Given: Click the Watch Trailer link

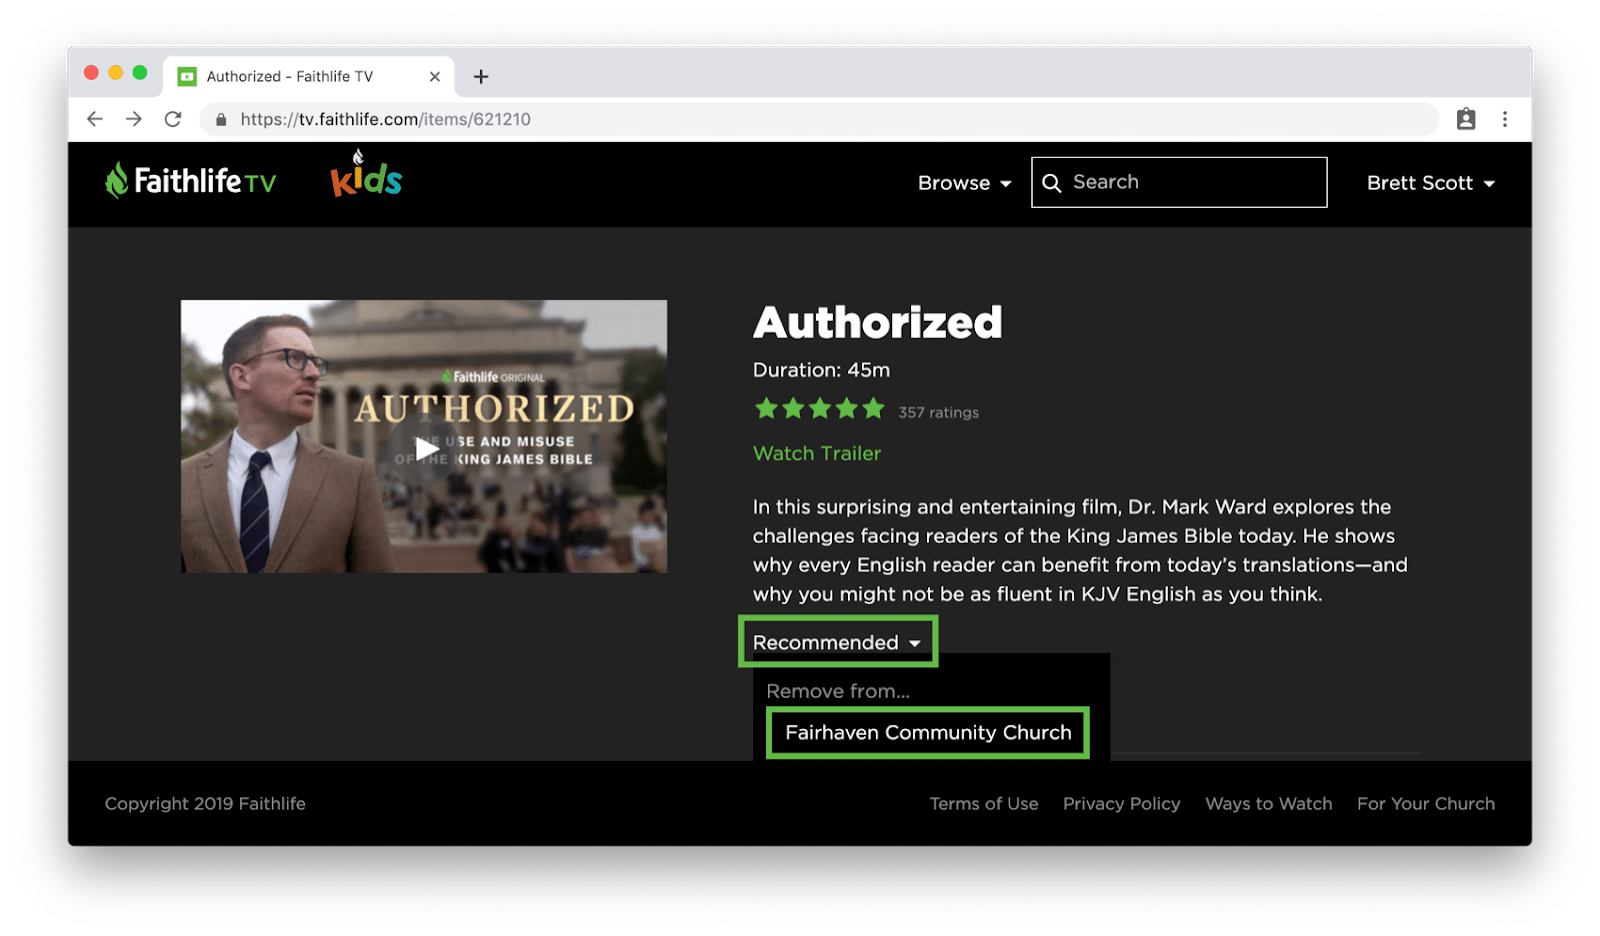Looking at the screenshot, I should 817,453.
